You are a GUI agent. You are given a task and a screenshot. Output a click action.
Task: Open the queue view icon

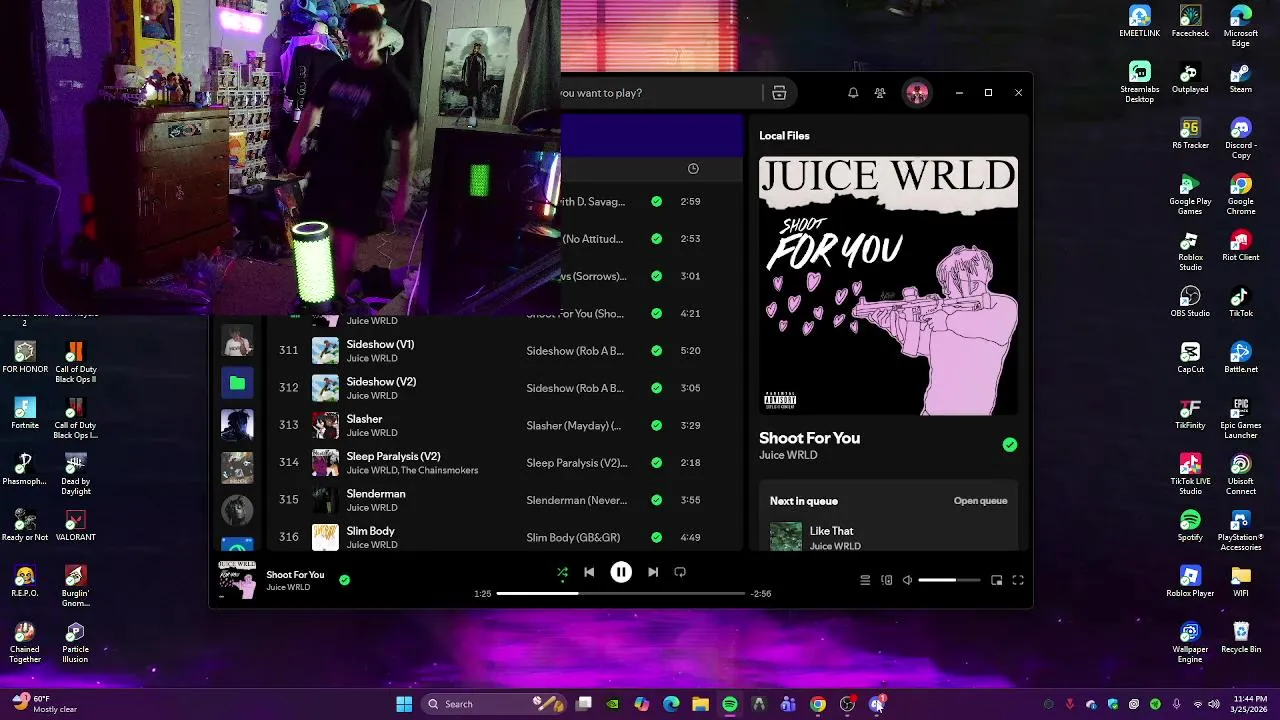pyautogui.click(x=865, y=580)
